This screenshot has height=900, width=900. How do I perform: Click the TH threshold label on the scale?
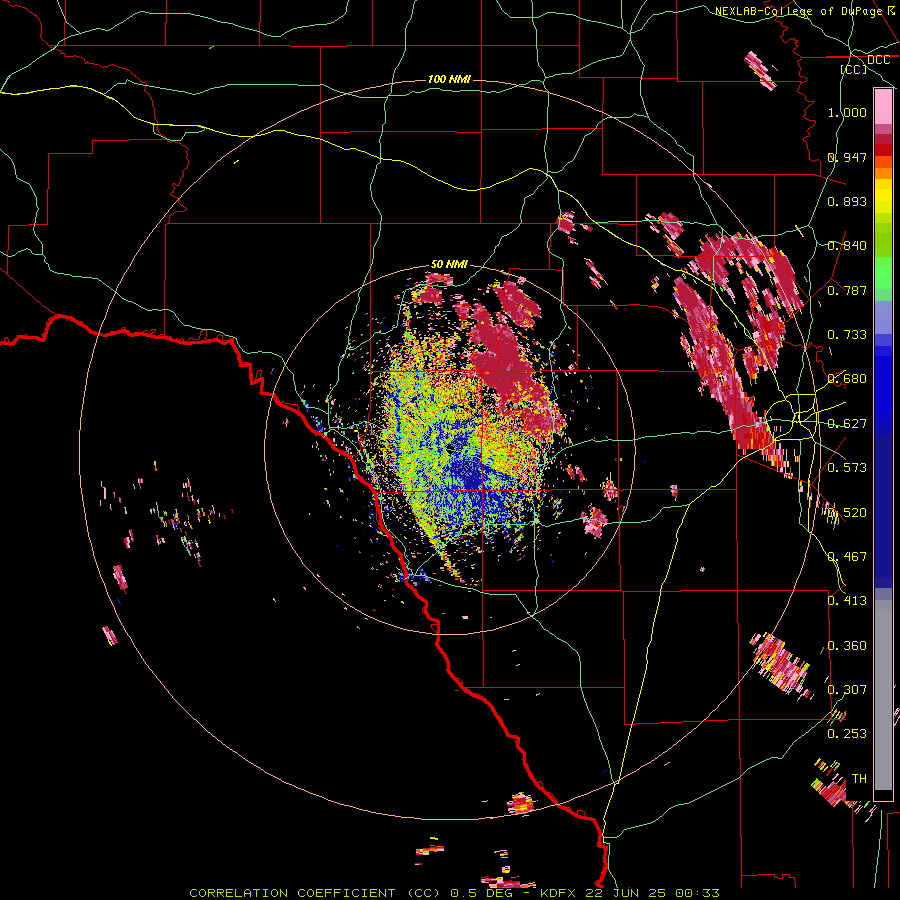click(859, 779)
